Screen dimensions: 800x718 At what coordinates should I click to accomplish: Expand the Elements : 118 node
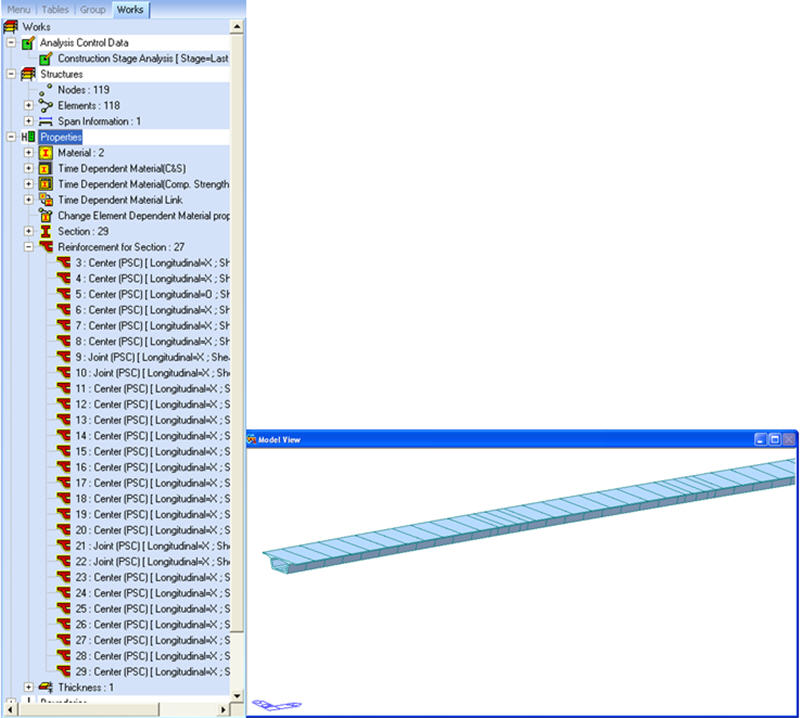pos(29,105)
